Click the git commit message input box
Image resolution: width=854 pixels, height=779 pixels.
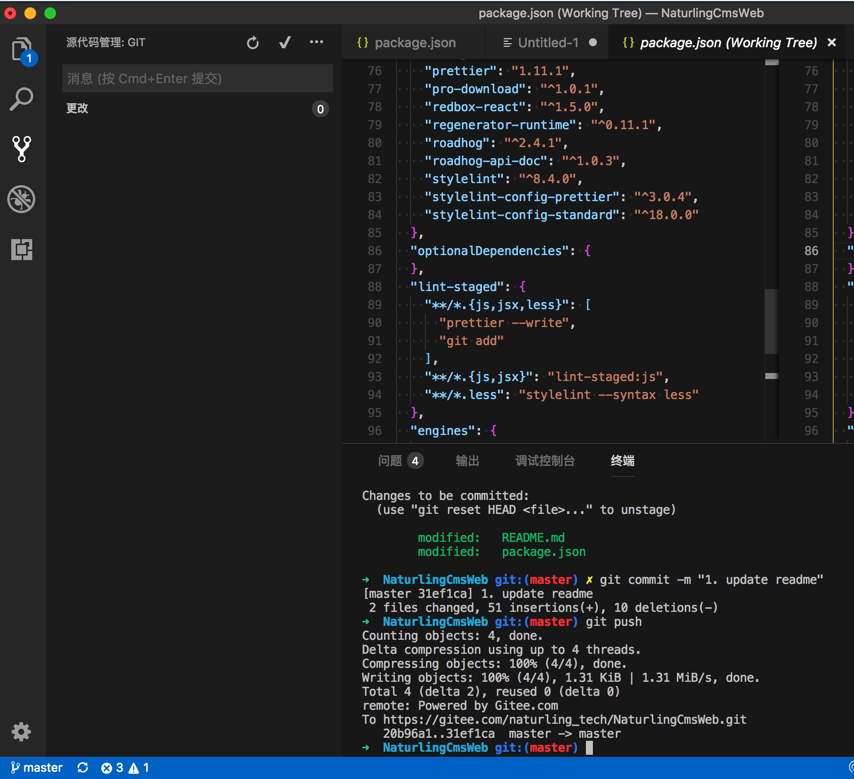pyautogui.click(x=198, y=78)
